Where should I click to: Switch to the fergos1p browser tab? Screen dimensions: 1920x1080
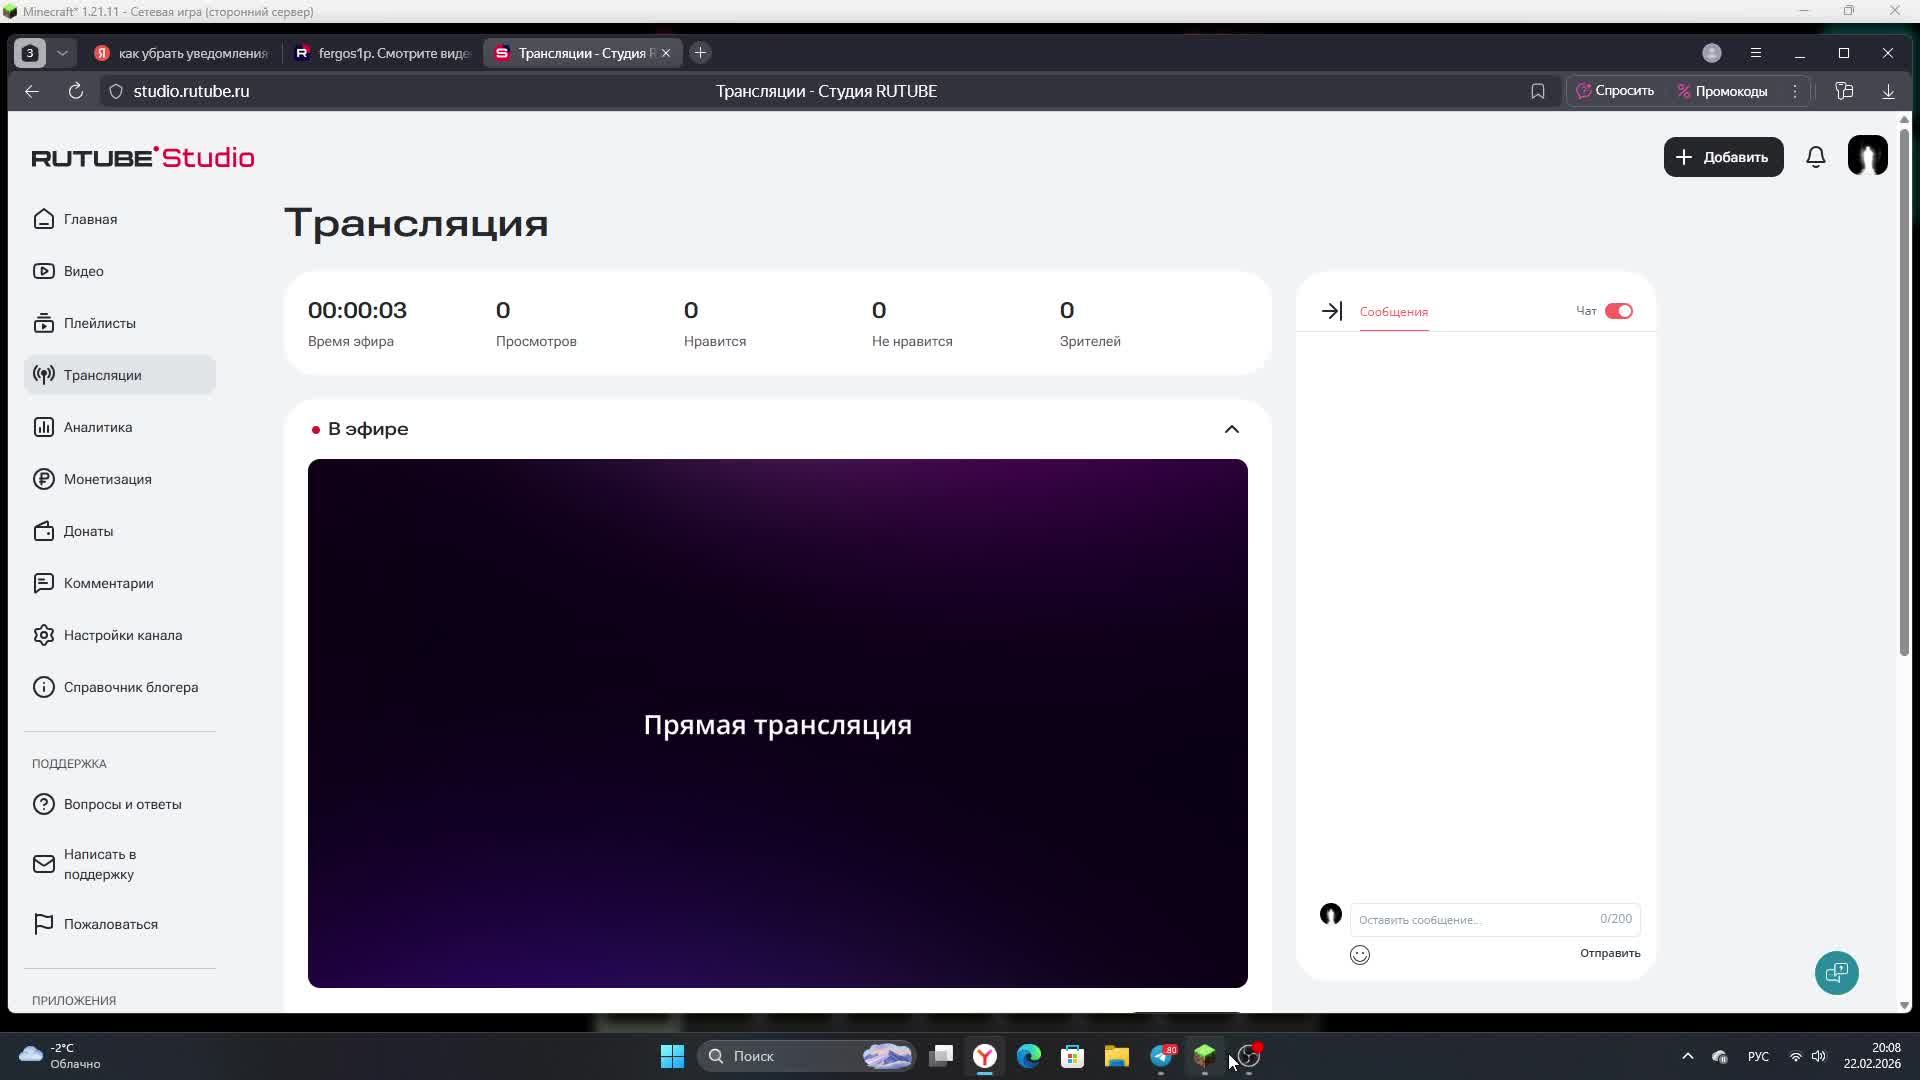(384, 53)
